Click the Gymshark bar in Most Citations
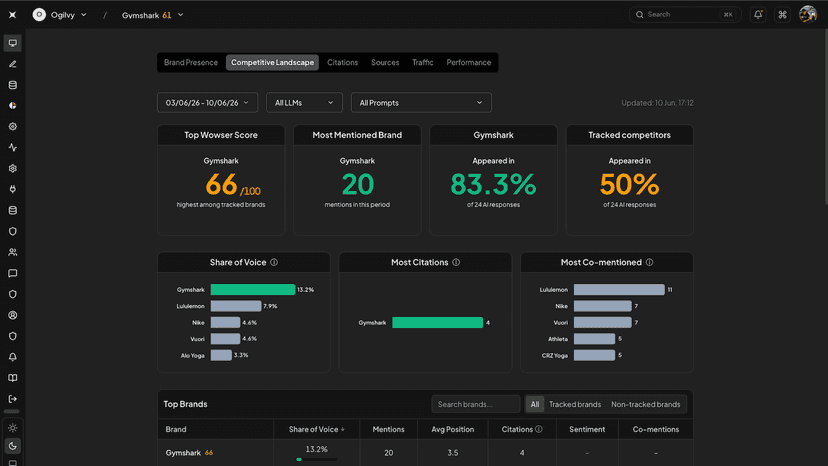 click(437, 322)
